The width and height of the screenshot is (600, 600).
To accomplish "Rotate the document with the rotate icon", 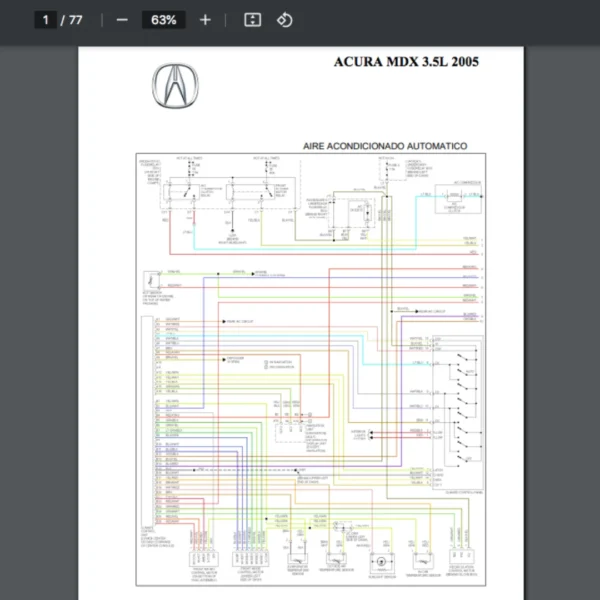I will 285,20.
